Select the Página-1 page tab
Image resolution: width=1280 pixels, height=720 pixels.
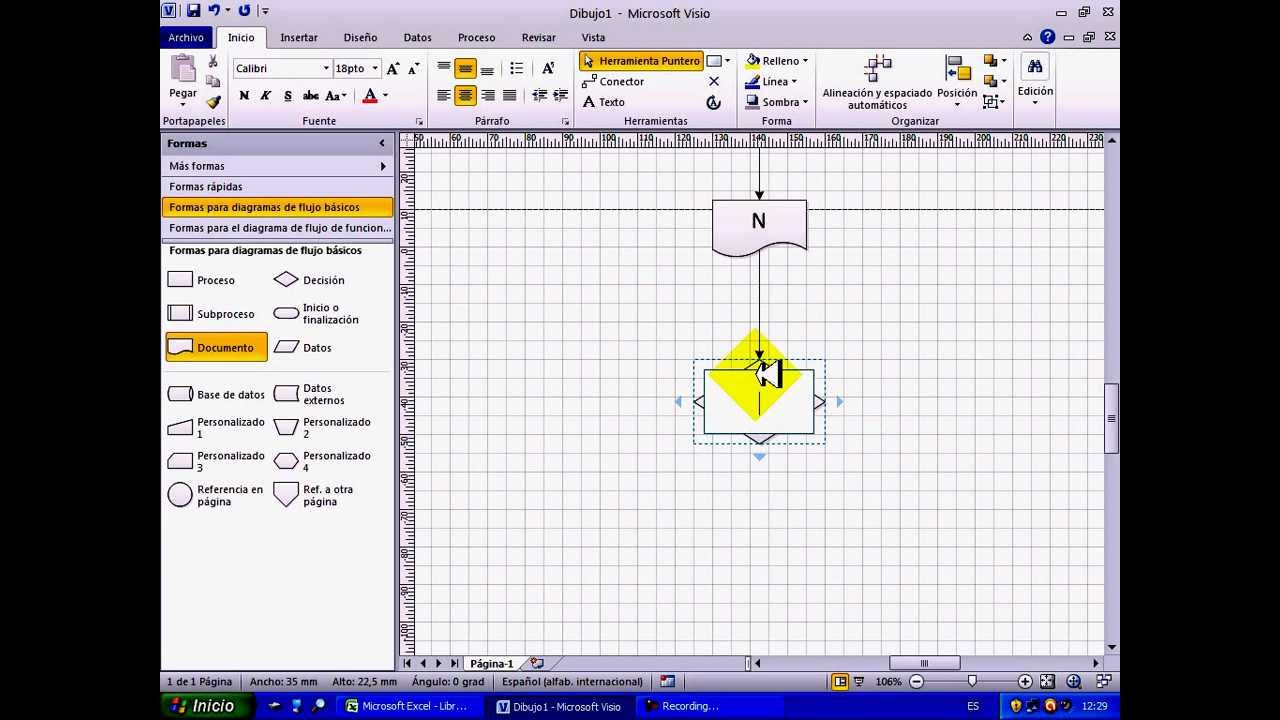pos(491,663)
